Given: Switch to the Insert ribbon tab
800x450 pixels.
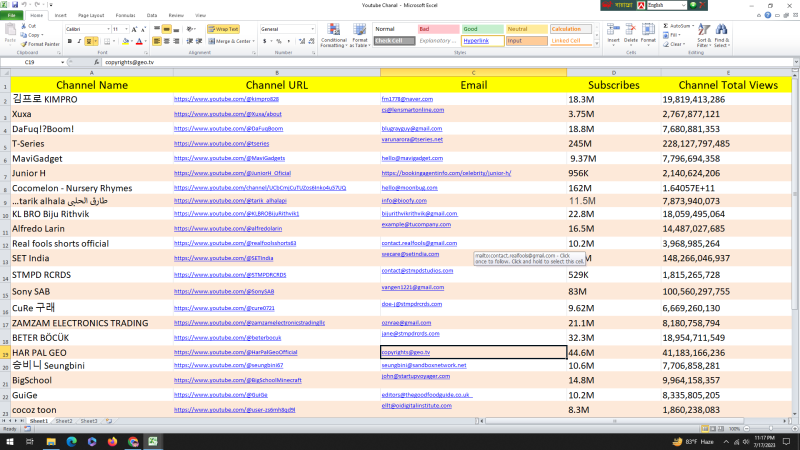Looking at the screenshot, I should pos(60,15).
